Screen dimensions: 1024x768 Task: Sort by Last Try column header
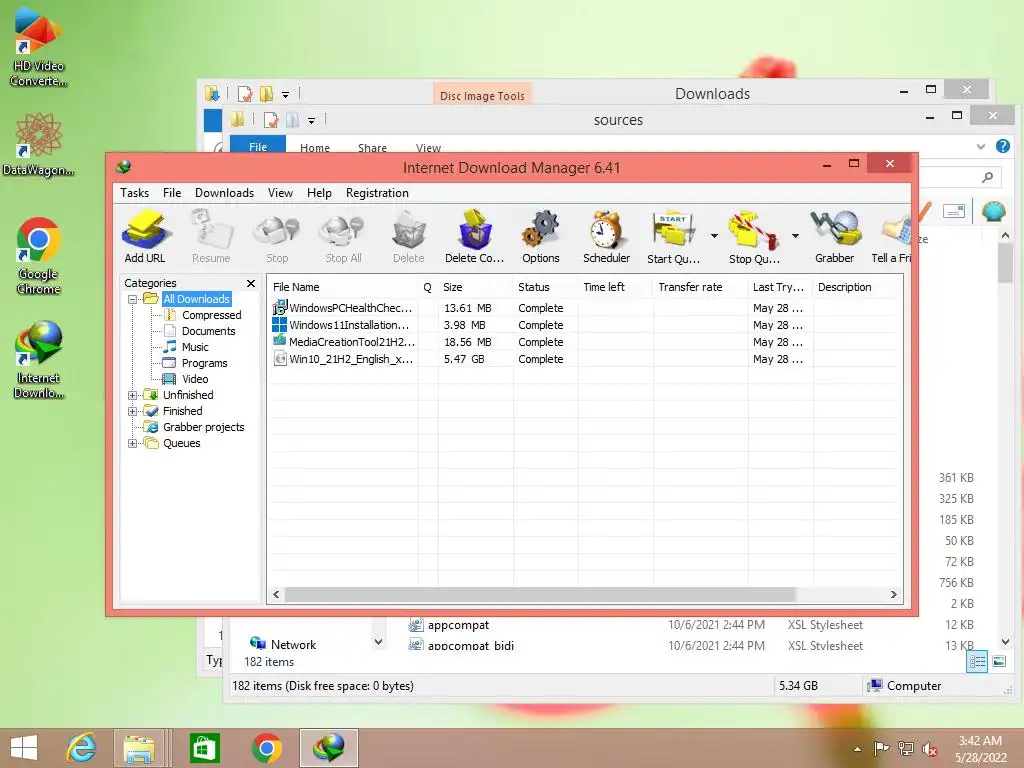tap(780, 287)
